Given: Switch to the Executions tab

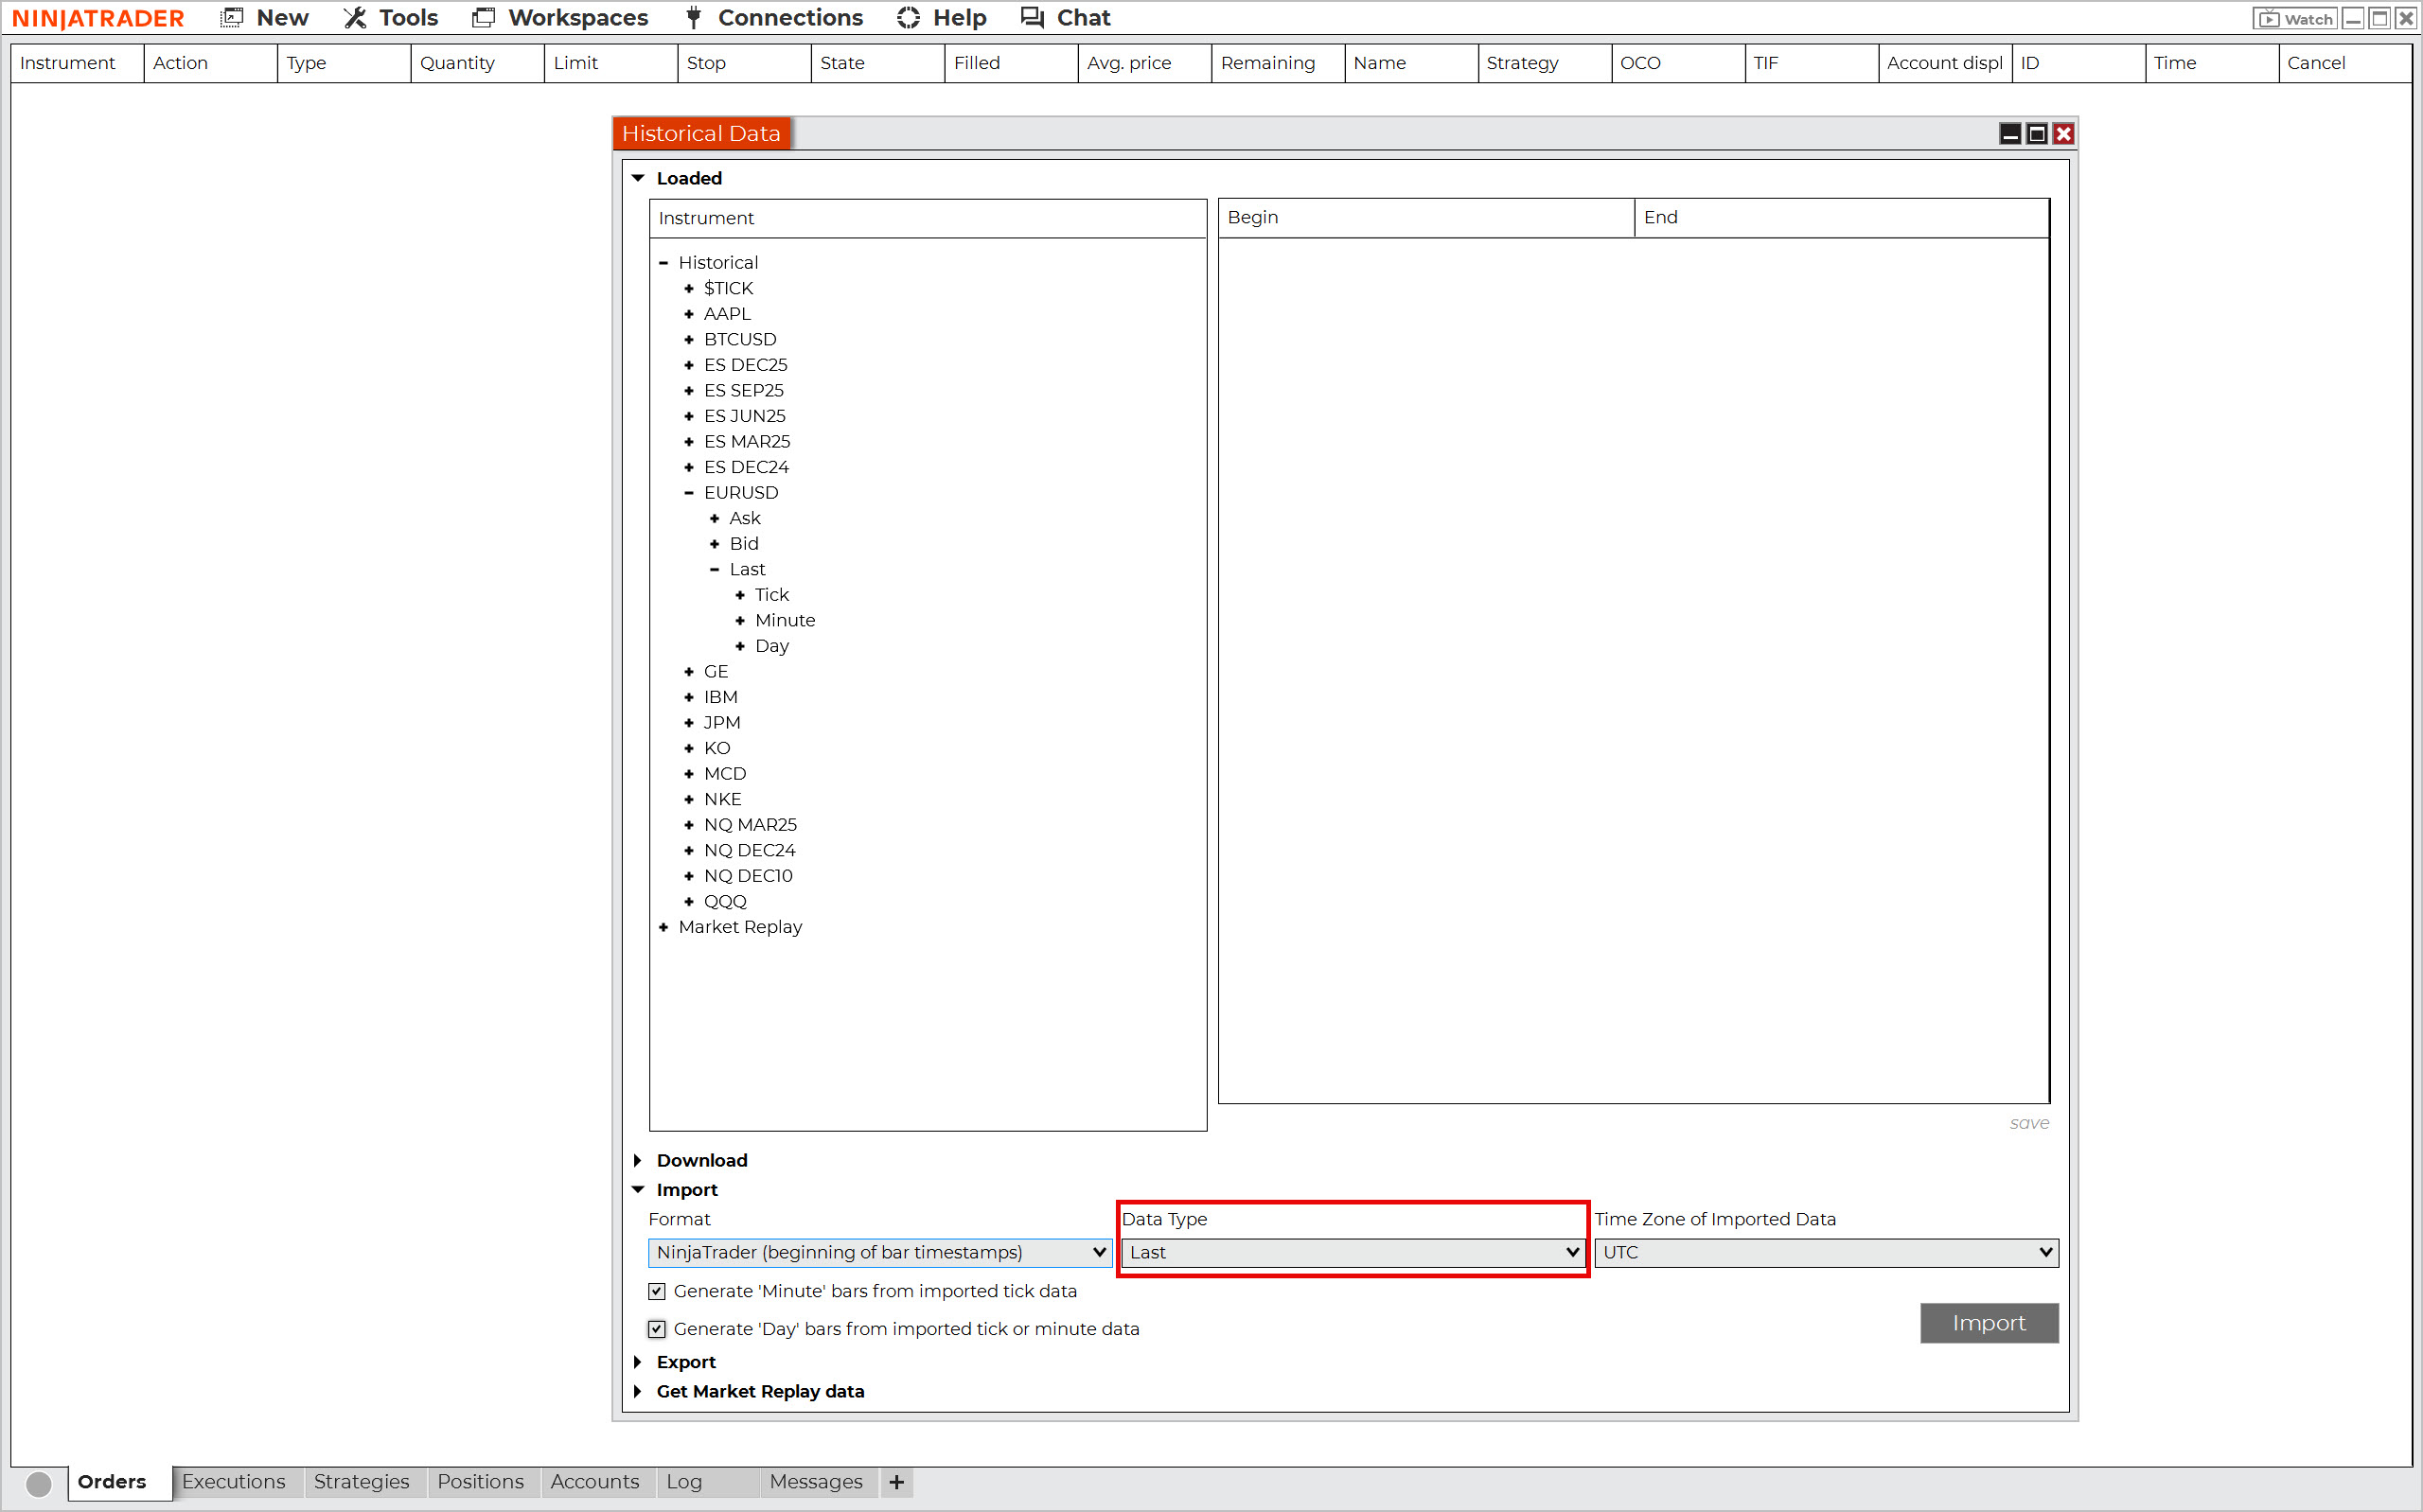Looking at the screenshot, I should pos(234,1482).
